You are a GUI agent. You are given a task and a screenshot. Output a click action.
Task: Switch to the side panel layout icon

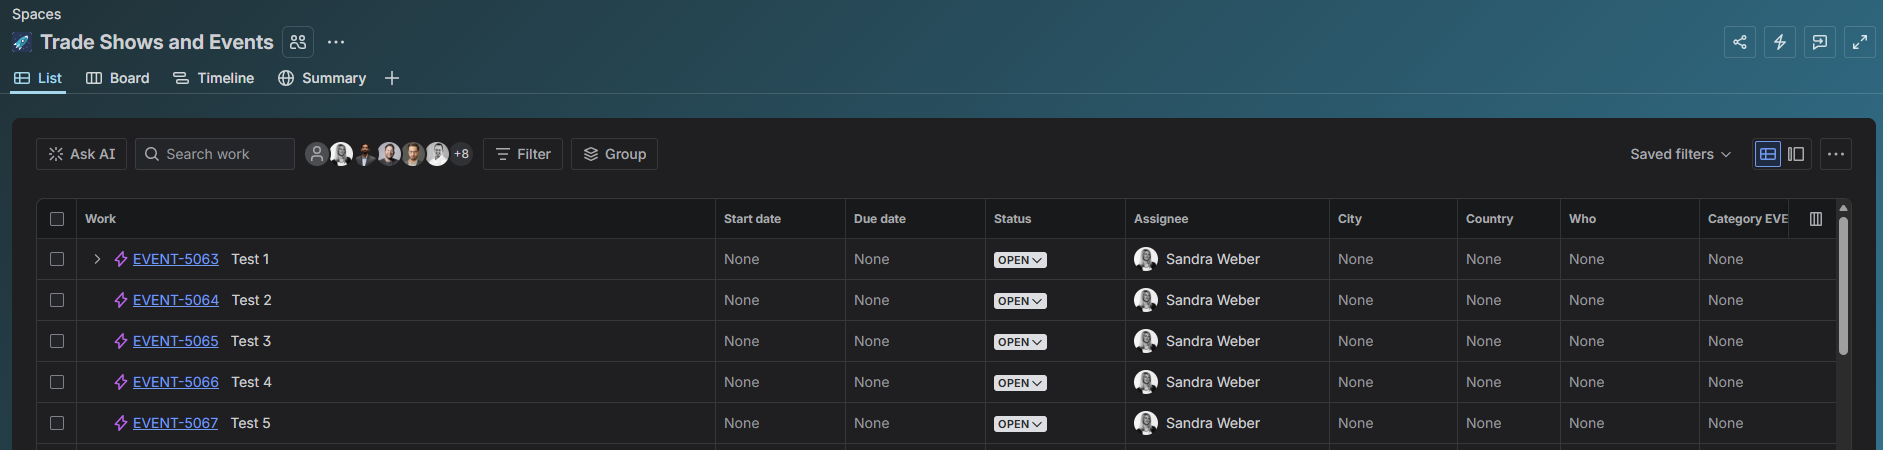(1796, 154)
